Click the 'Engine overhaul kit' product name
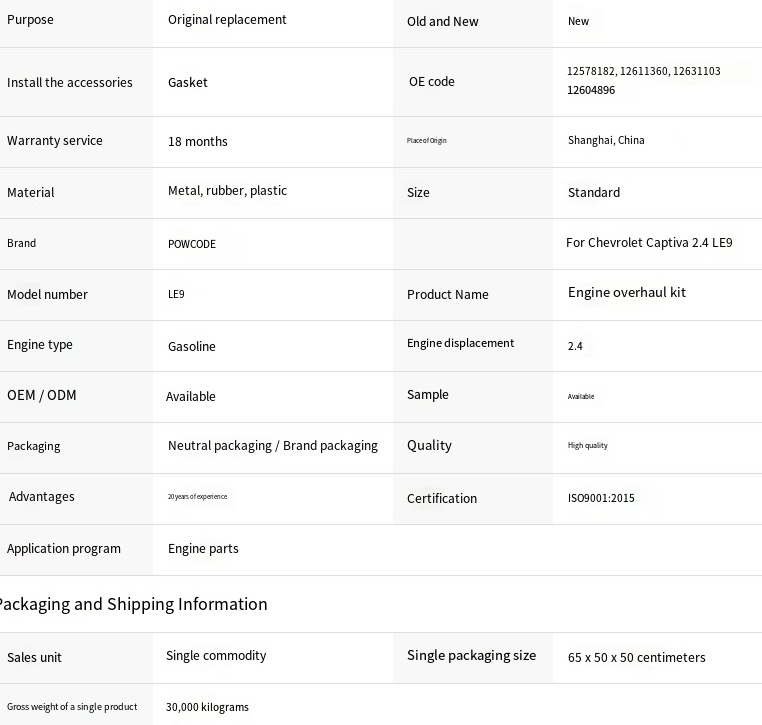Screen dimensions: 762x725 (x=627, y=293)
